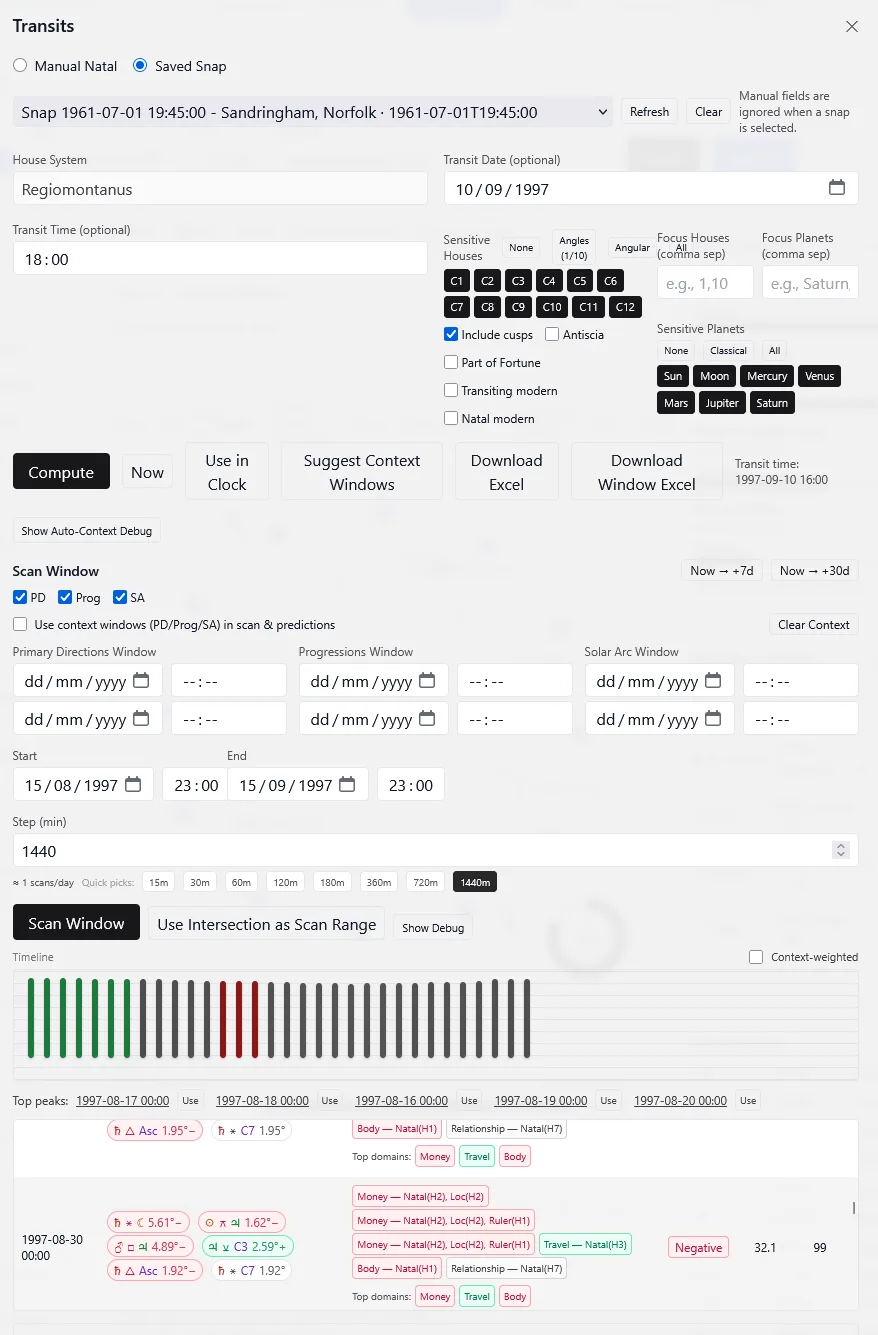Select the Manual Natal radio button
The width and height of the screenshot is (878, 1335).
20,66
